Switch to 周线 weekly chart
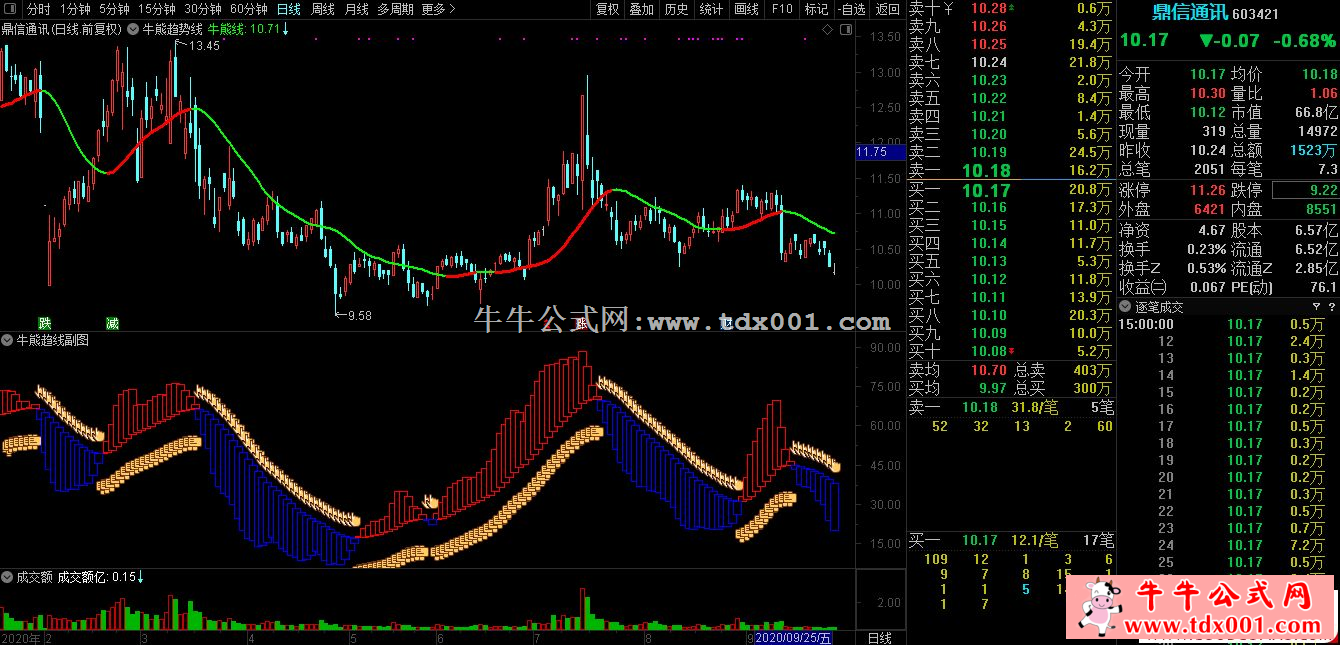 pyautogui.click(x=322, y=9)
